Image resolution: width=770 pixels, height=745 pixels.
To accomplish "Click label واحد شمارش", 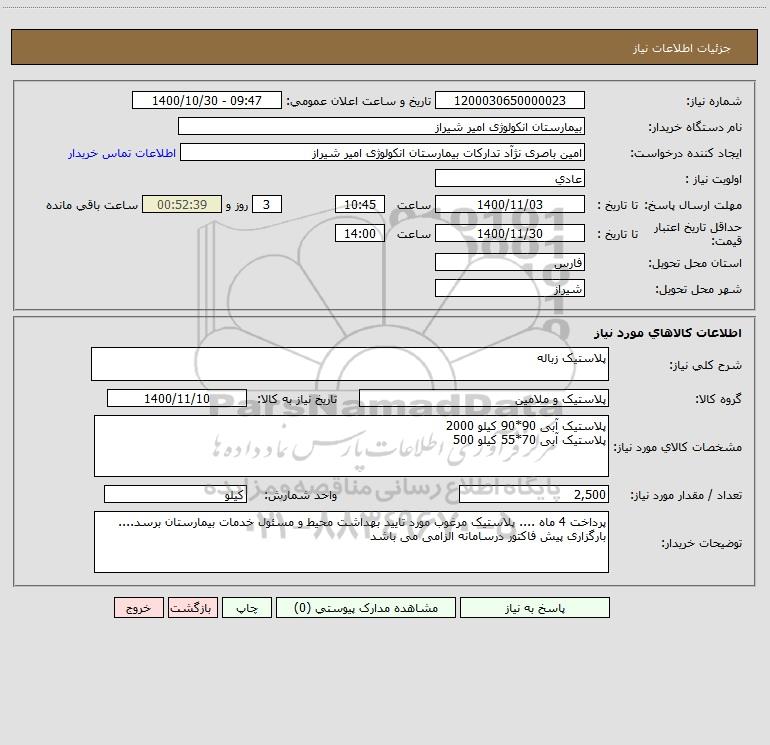I will [301, 496].
